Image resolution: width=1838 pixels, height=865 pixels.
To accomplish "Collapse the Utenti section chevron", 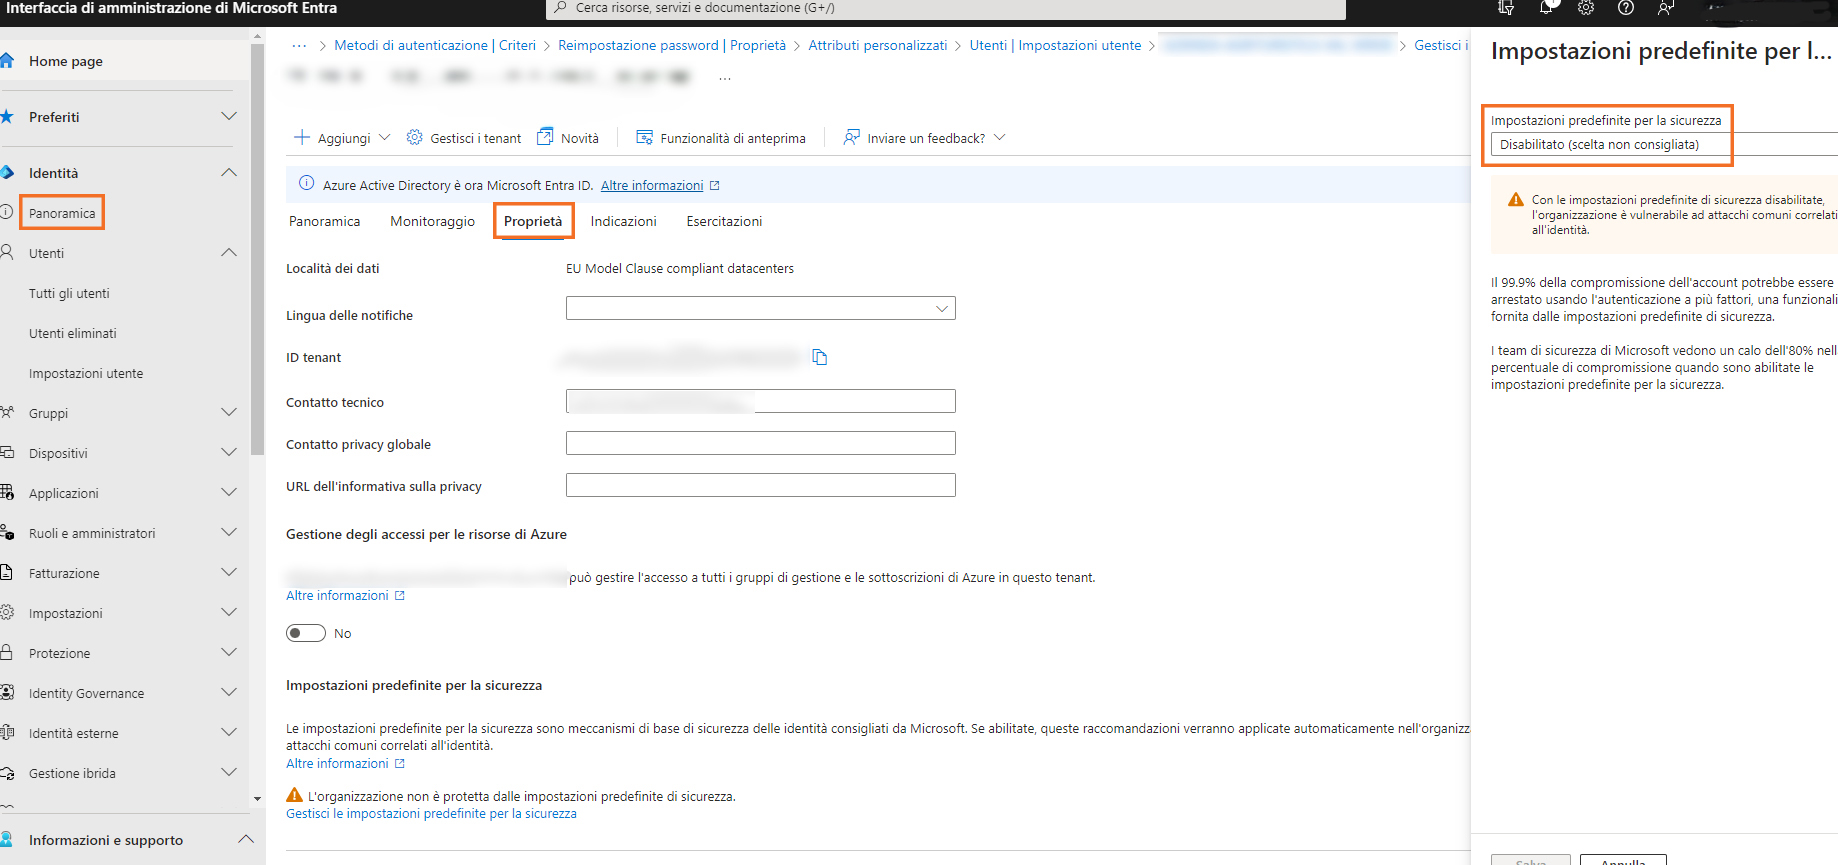I will (229, 252).
